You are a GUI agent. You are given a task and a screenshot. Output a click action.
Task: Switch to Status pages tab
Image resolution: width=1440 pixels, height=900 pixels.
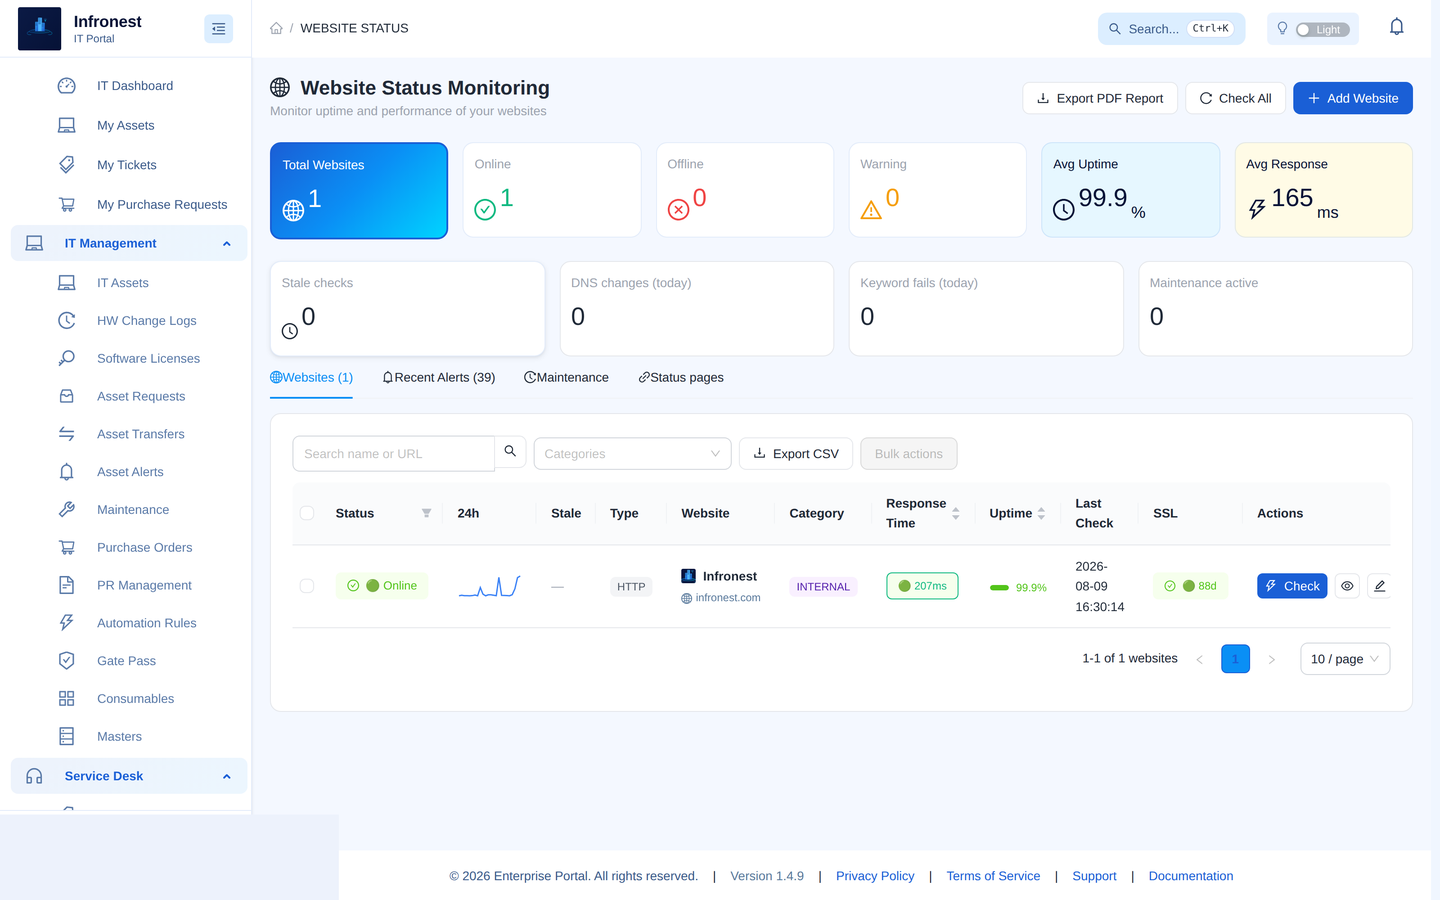(681, 377)
